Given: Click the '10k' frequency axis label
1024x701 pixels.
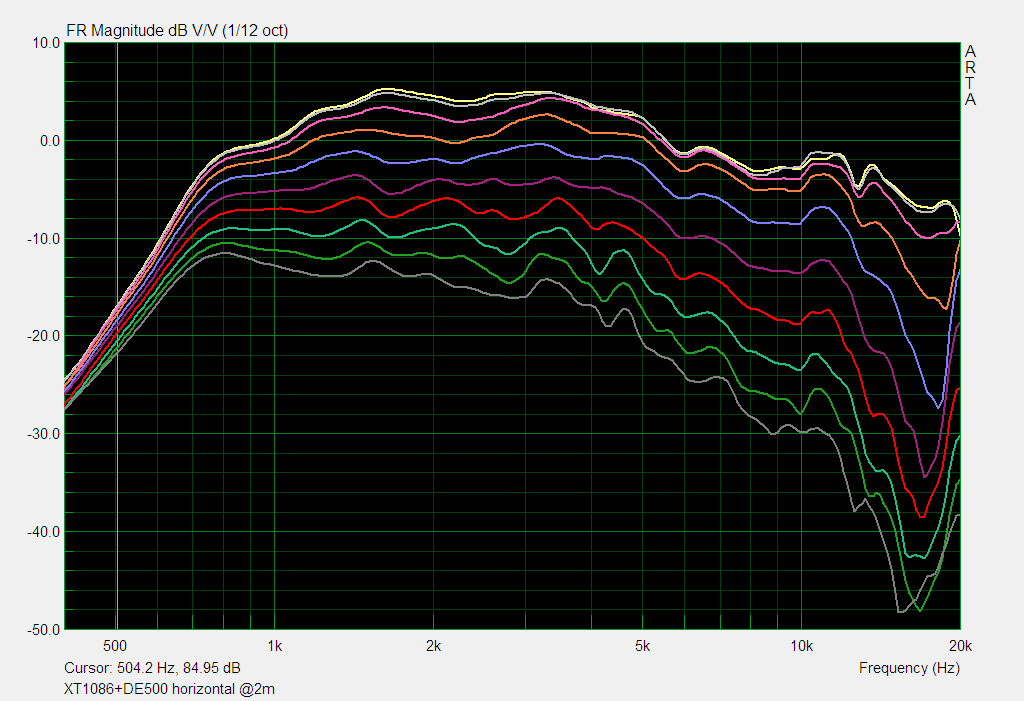Looking at the screenshot, I should tap(801, 646).
